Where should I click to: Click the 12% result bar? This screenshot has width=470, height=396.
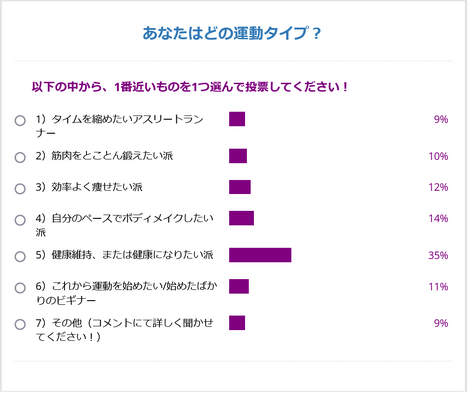point(240,187)
